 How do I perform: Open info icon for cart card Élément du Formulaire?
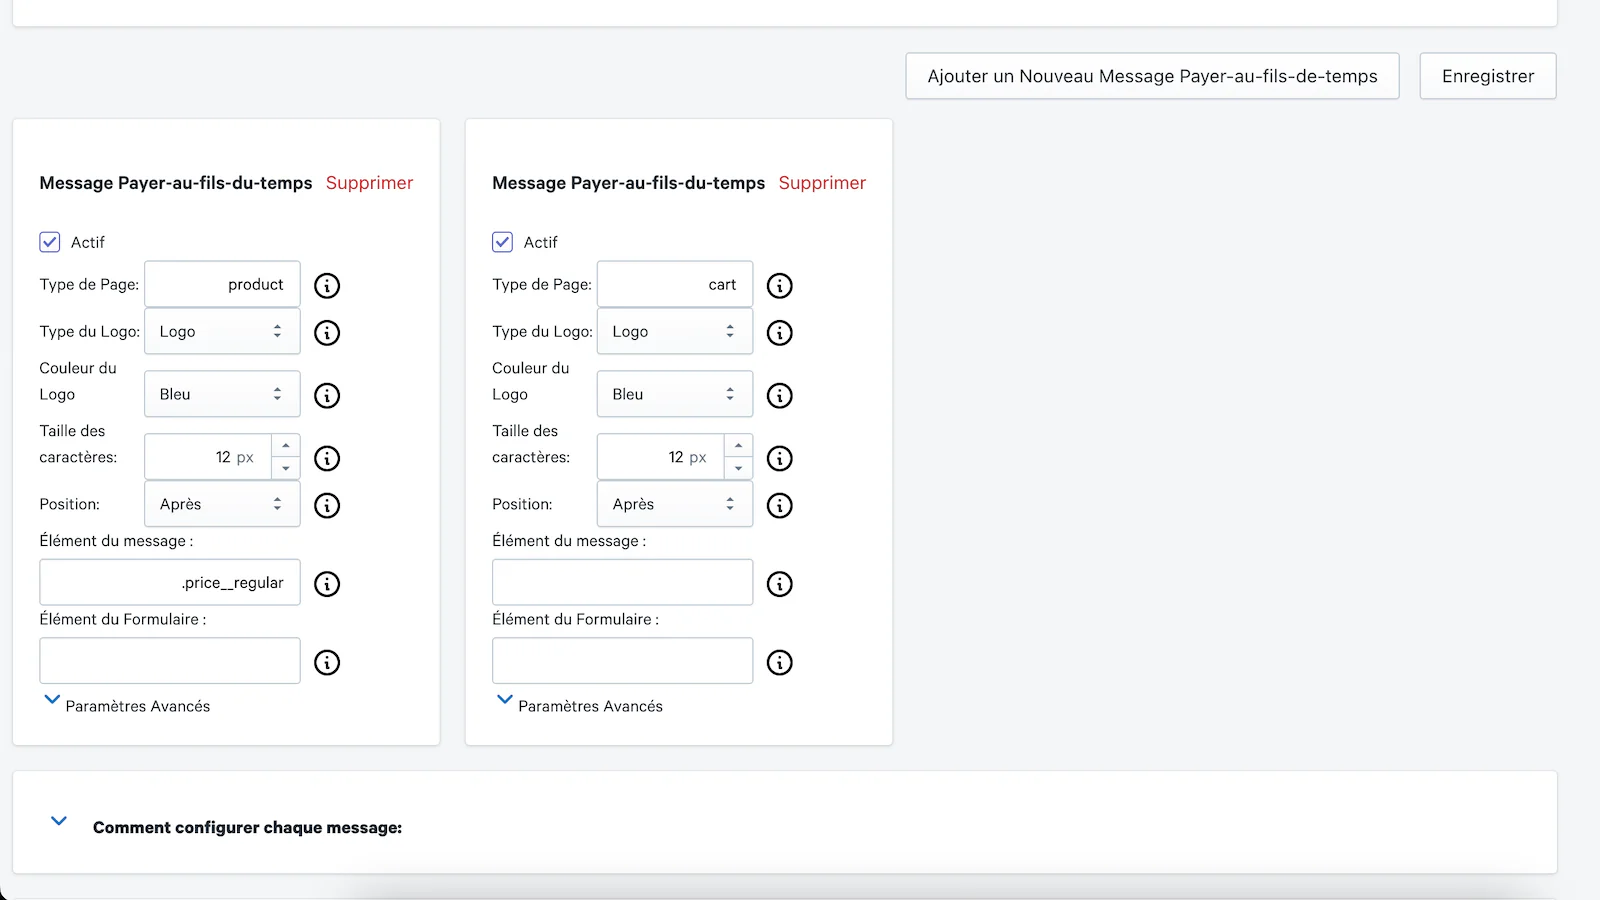780,663
